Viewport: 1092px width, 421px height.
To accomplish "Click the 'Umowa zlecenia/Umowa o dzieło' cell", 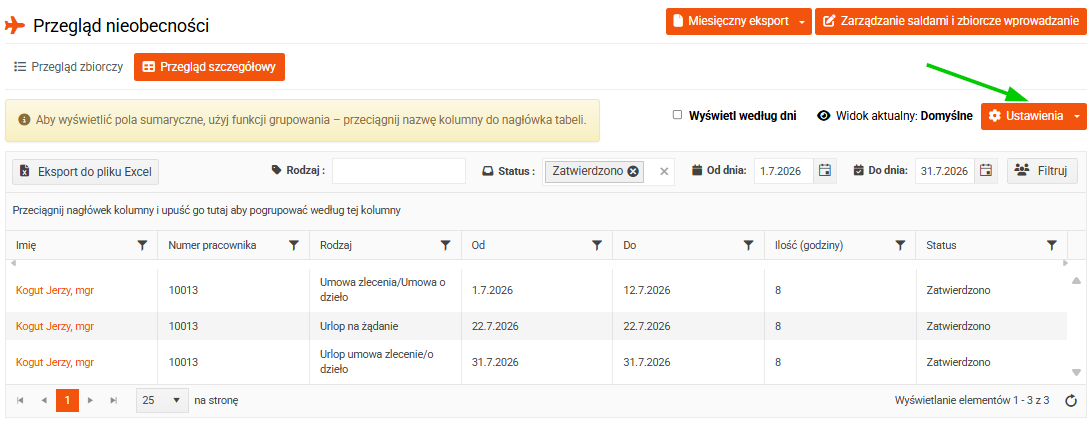I will coord(385,290).
